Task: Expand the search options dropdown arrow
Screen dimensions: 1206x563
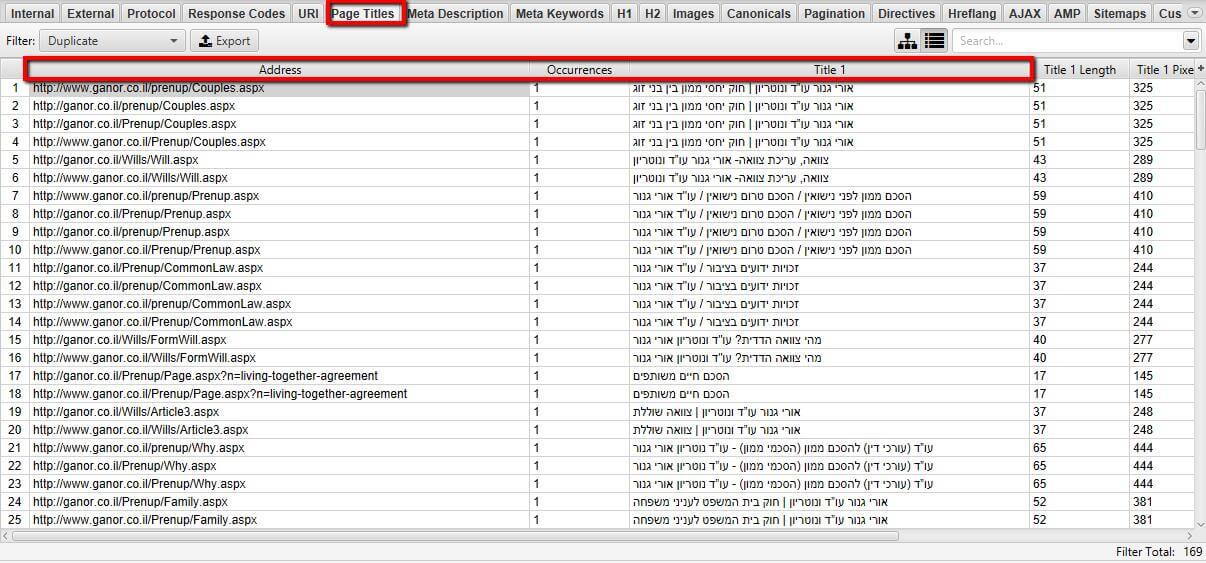Action: tap(1190, 41)
